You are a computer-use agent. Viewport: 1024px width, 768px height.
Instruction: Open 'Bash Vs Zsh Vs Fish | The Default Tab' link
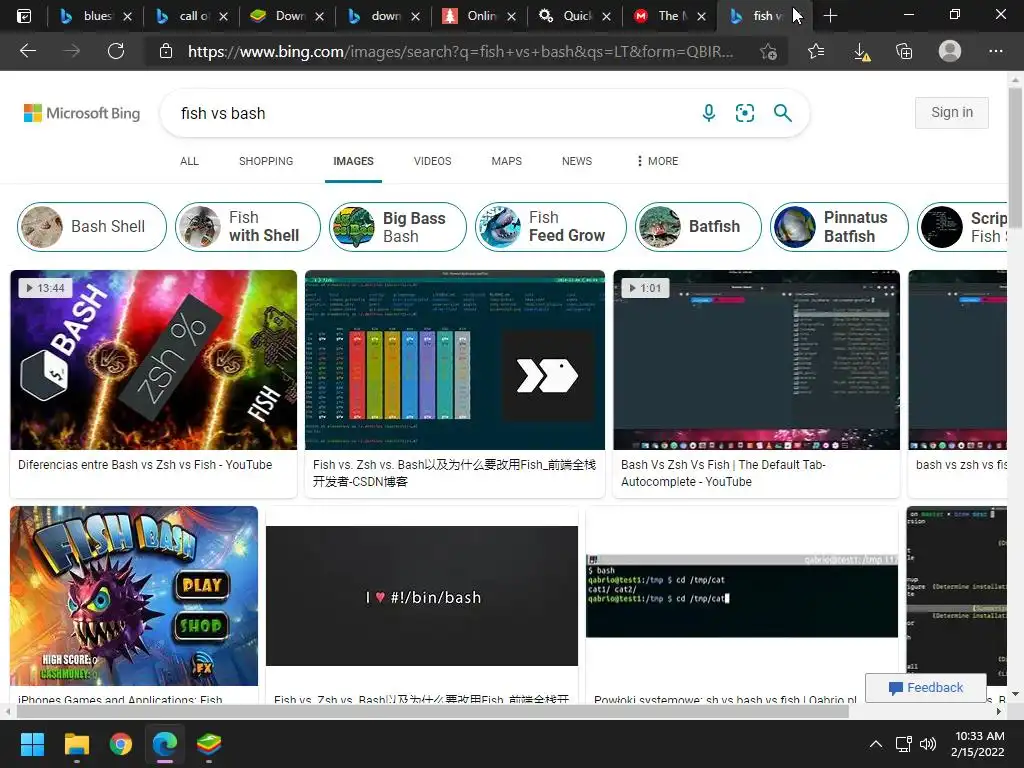pos(724,473)
